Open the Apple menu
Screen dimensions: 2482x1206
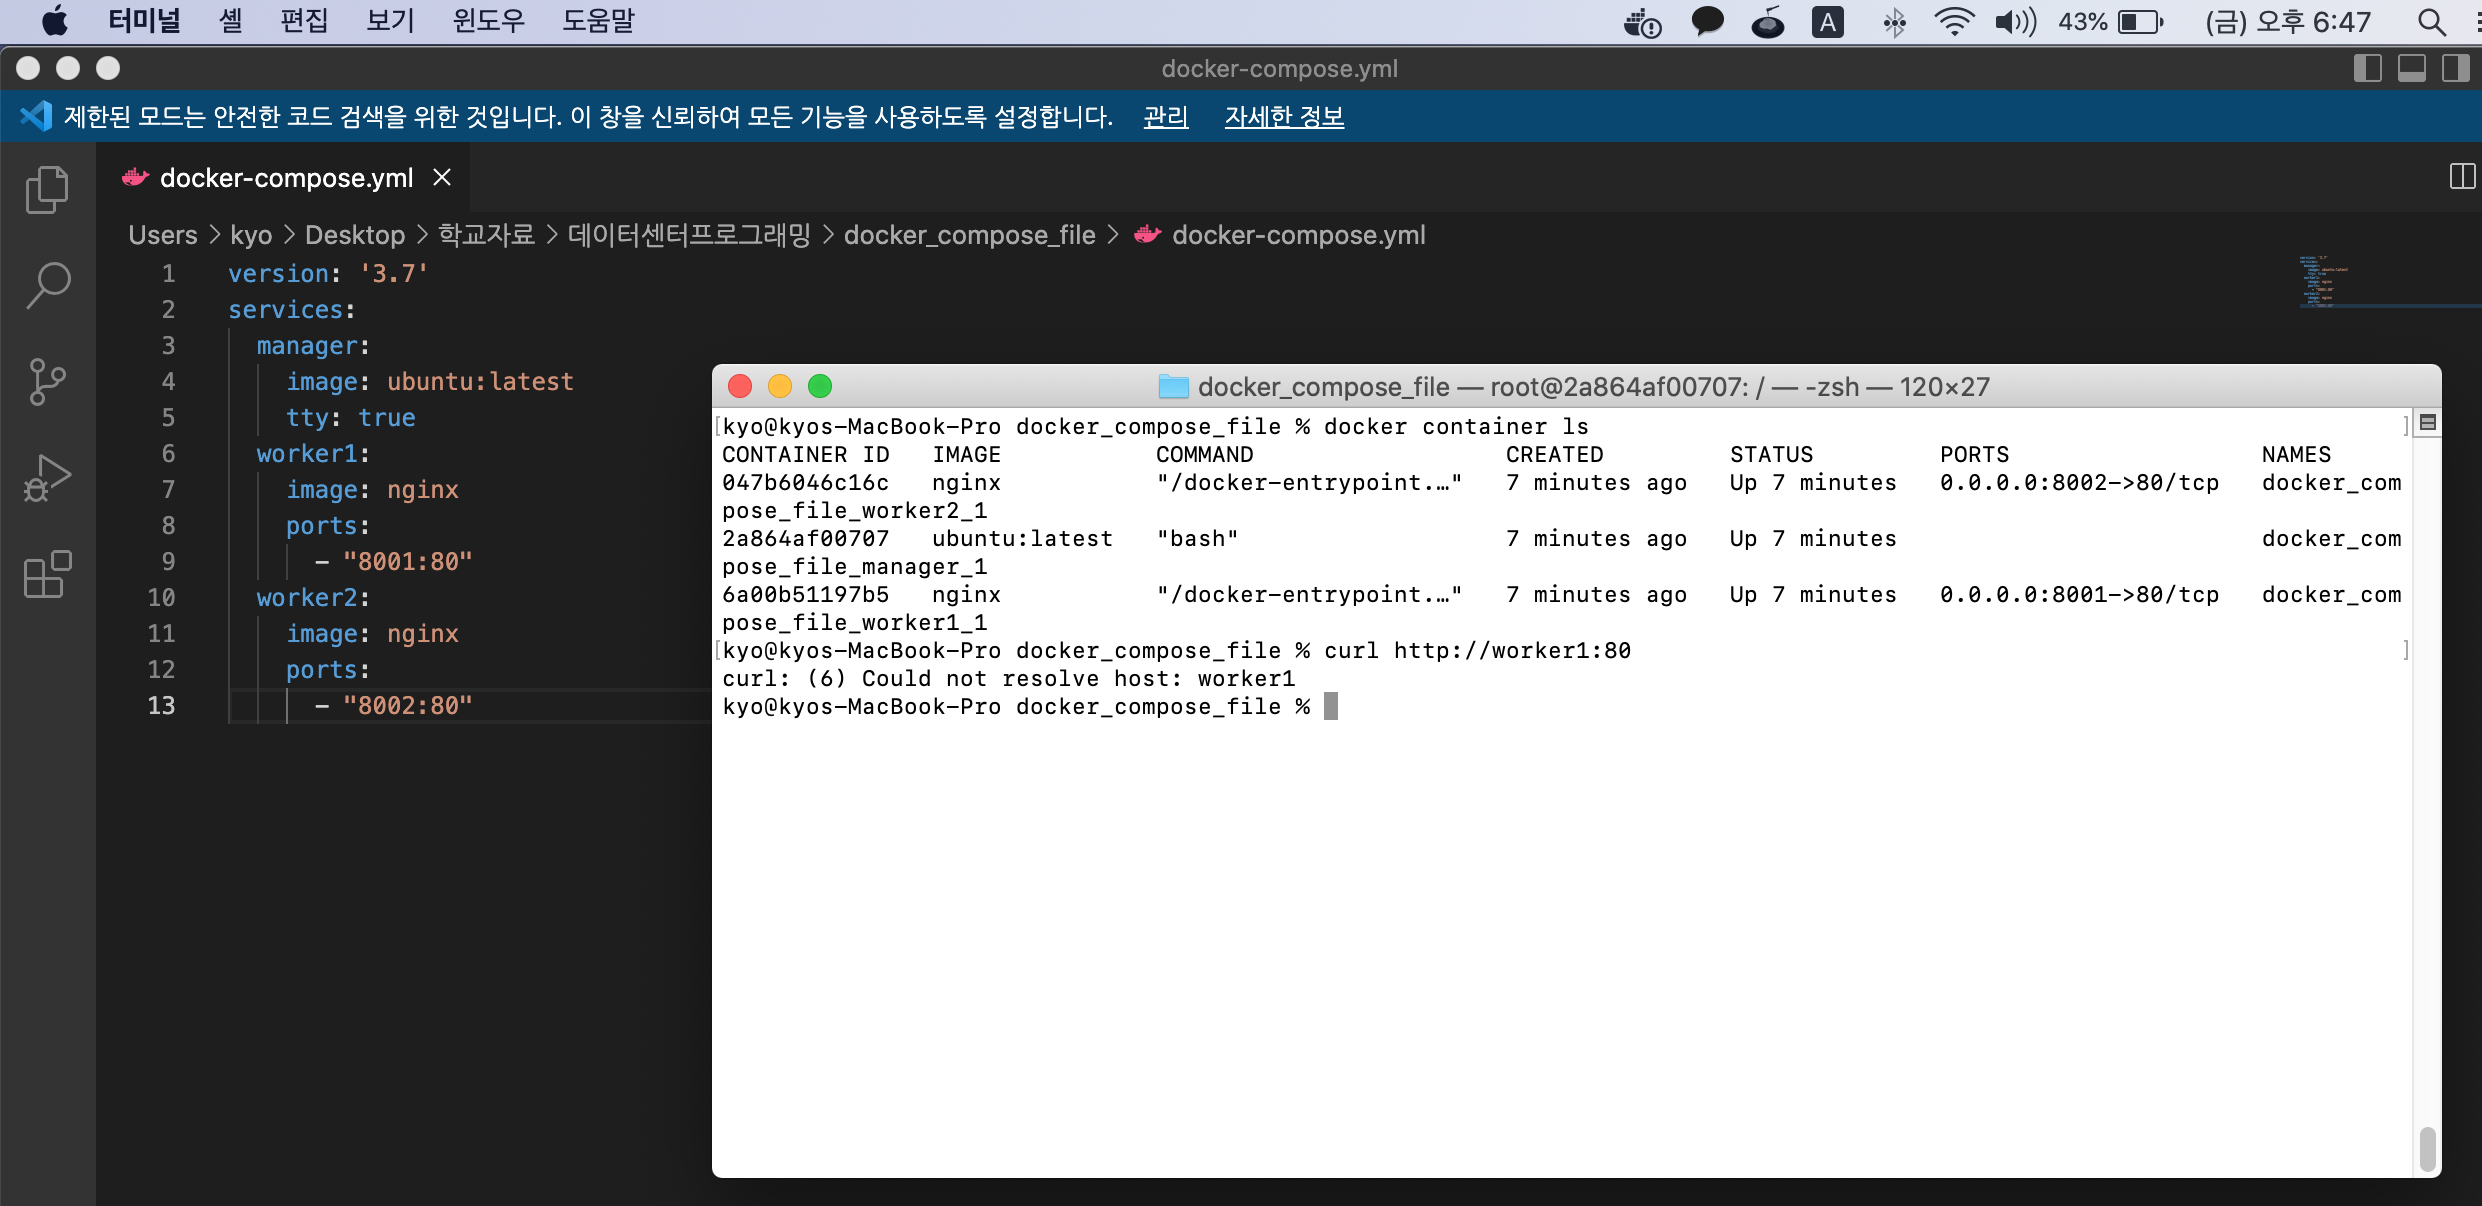(x=54, y=21)
